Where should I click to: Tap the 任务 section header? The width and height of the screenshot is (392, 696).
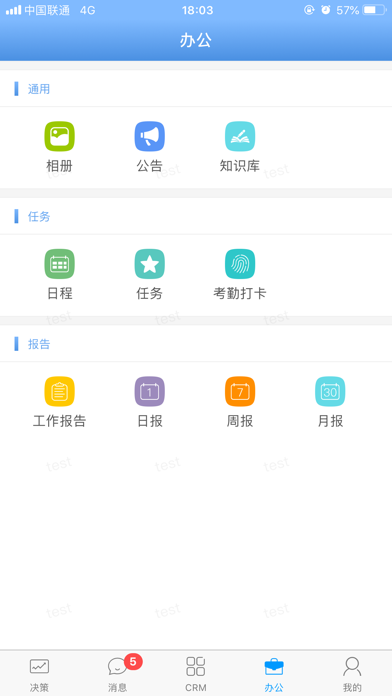pyautogui.click(x=39, y=217)
